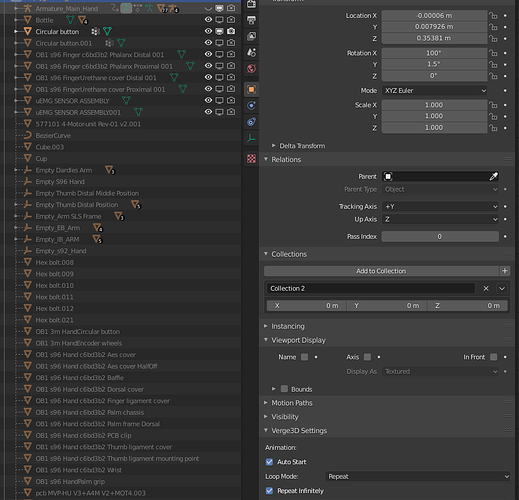Uncheck the Auto Start animation checkbox
This screenshot has width=519, height=500.
(269, 462)
